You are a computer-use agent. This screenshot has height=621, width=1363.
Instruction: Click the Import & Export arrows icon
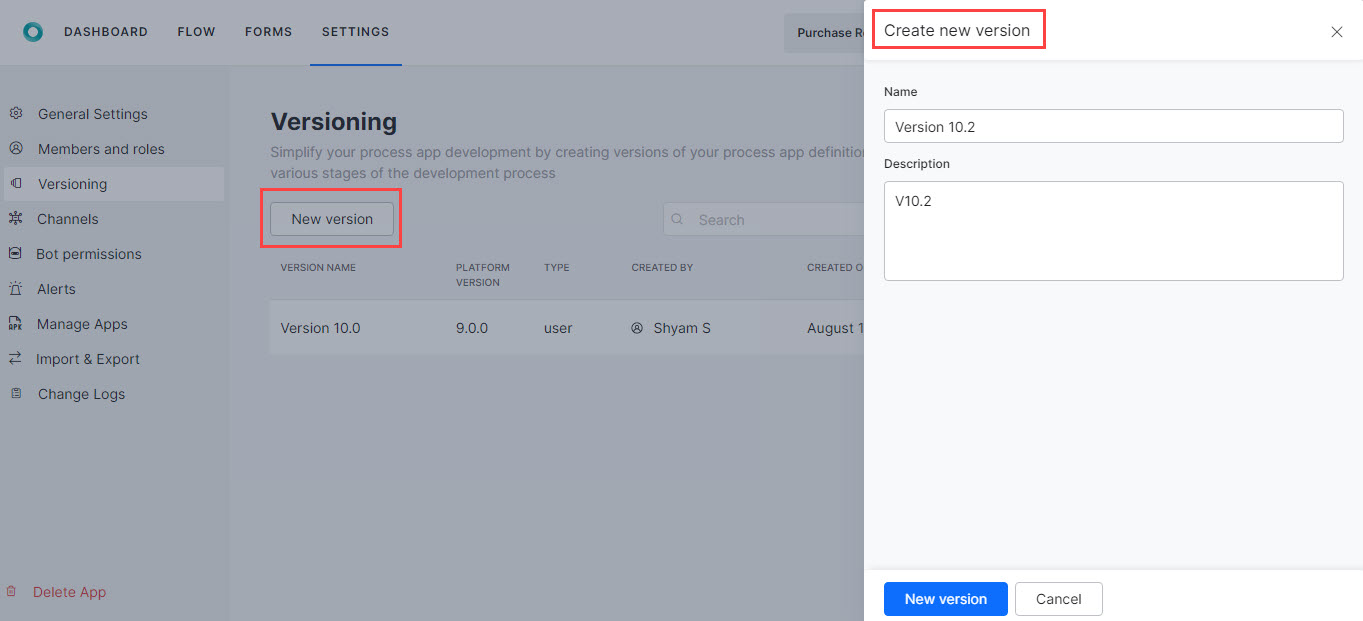[16, 358]
